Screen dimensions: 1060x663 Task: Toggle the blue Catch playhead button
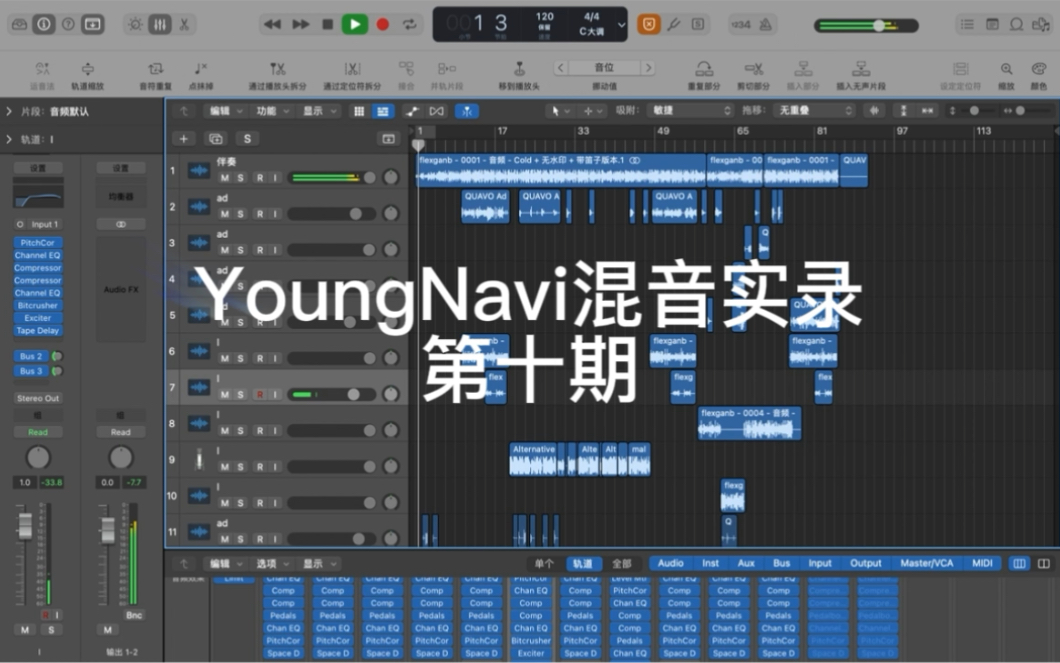point(466,111)
